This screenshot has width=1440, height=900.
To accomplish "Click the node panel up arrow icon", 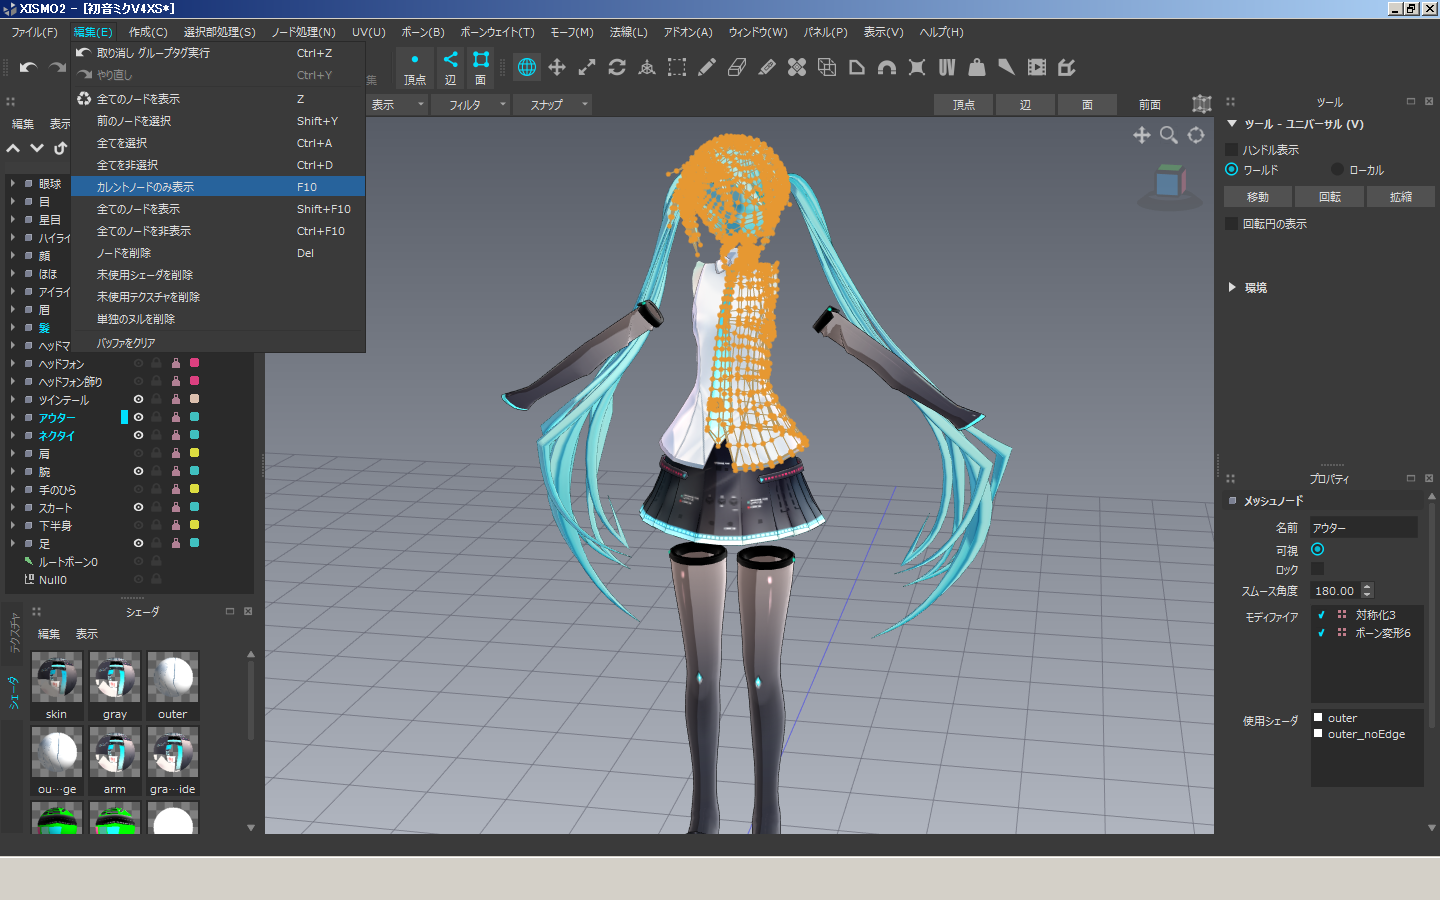I will click(x=13, y=148).
